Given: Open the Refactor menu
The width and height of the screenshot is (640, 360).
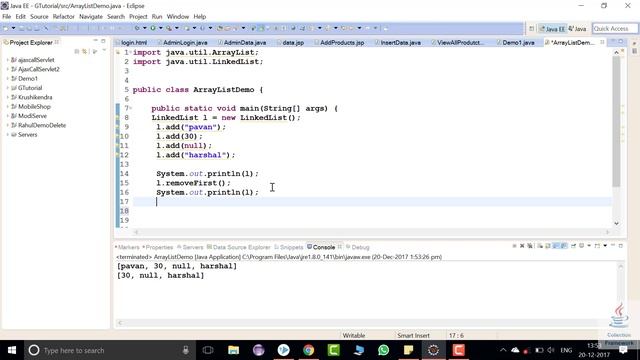Looking at the screenshot, I should 64,16.
